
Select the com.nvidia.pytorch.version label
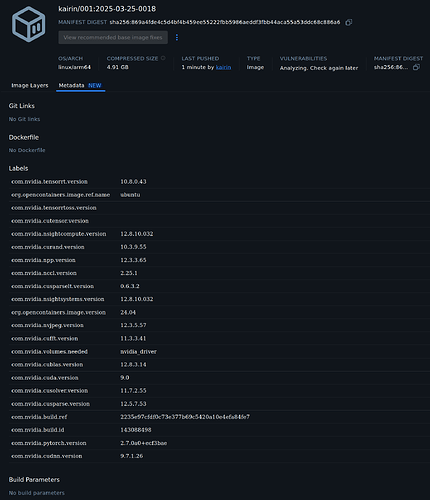[49, 443]
